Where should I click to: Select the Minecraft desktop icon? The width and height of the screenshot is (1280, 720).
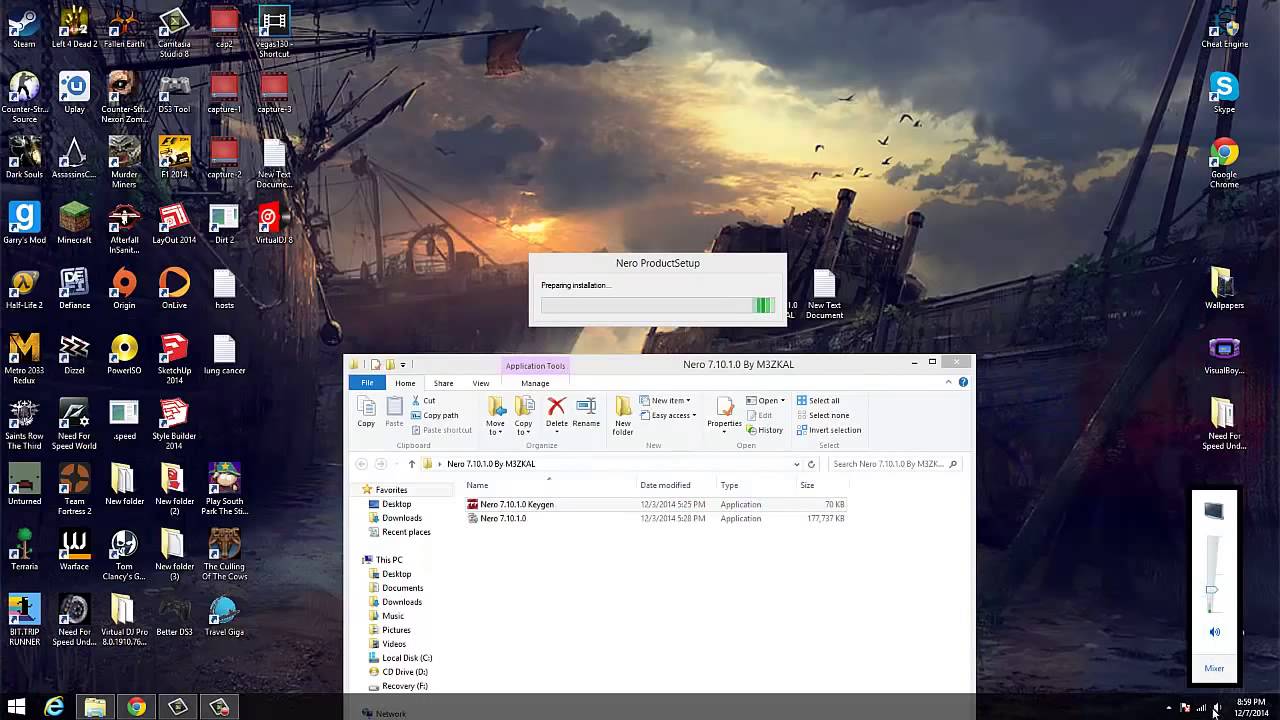74,224
